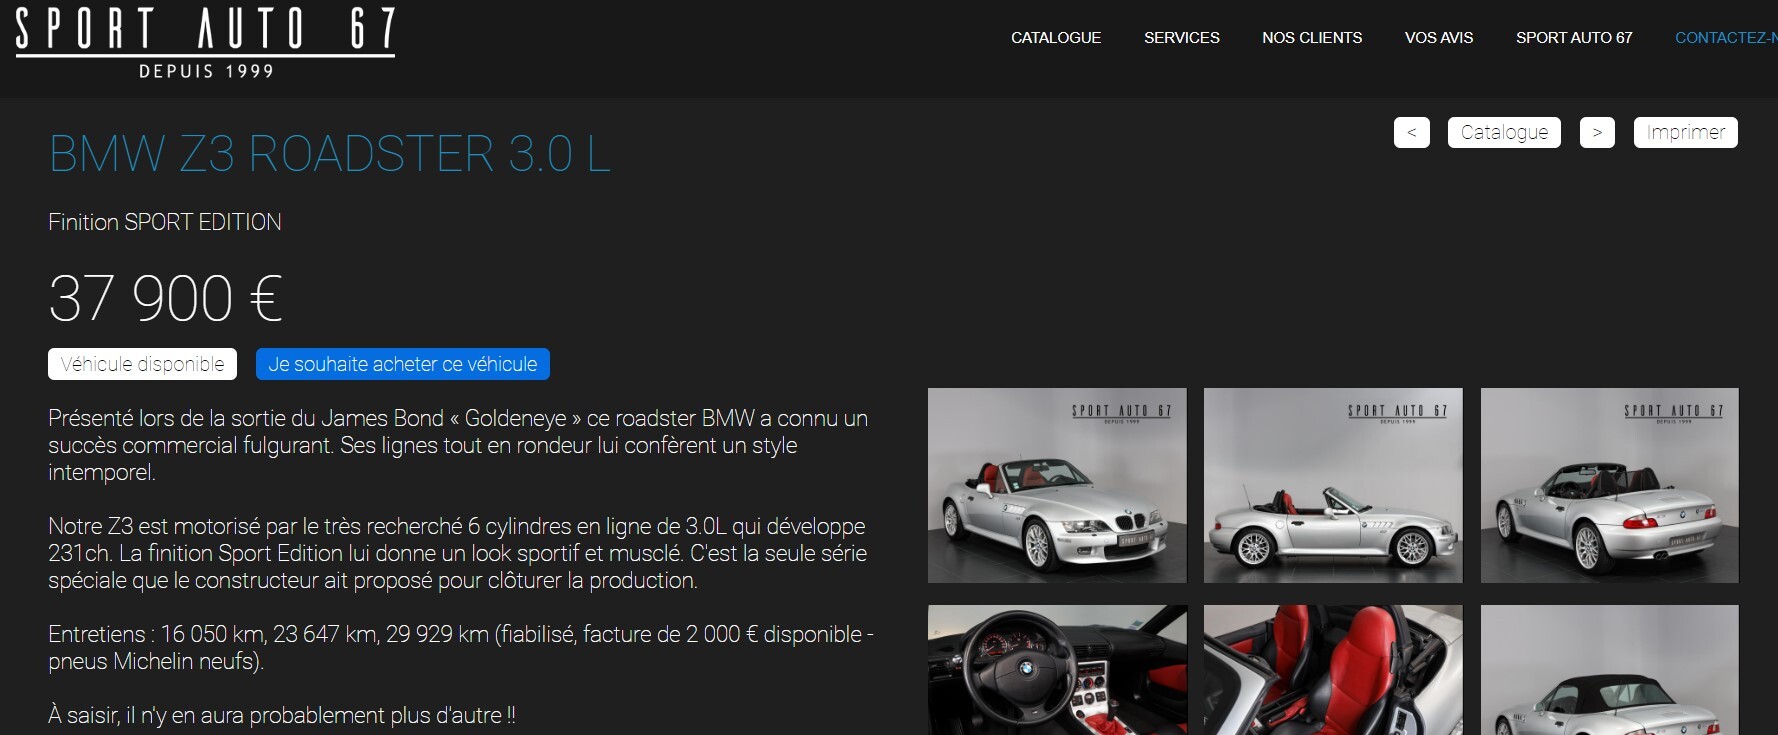Go to NOS CLIENTS page
1778x735 pixels.
(1312, 38)
